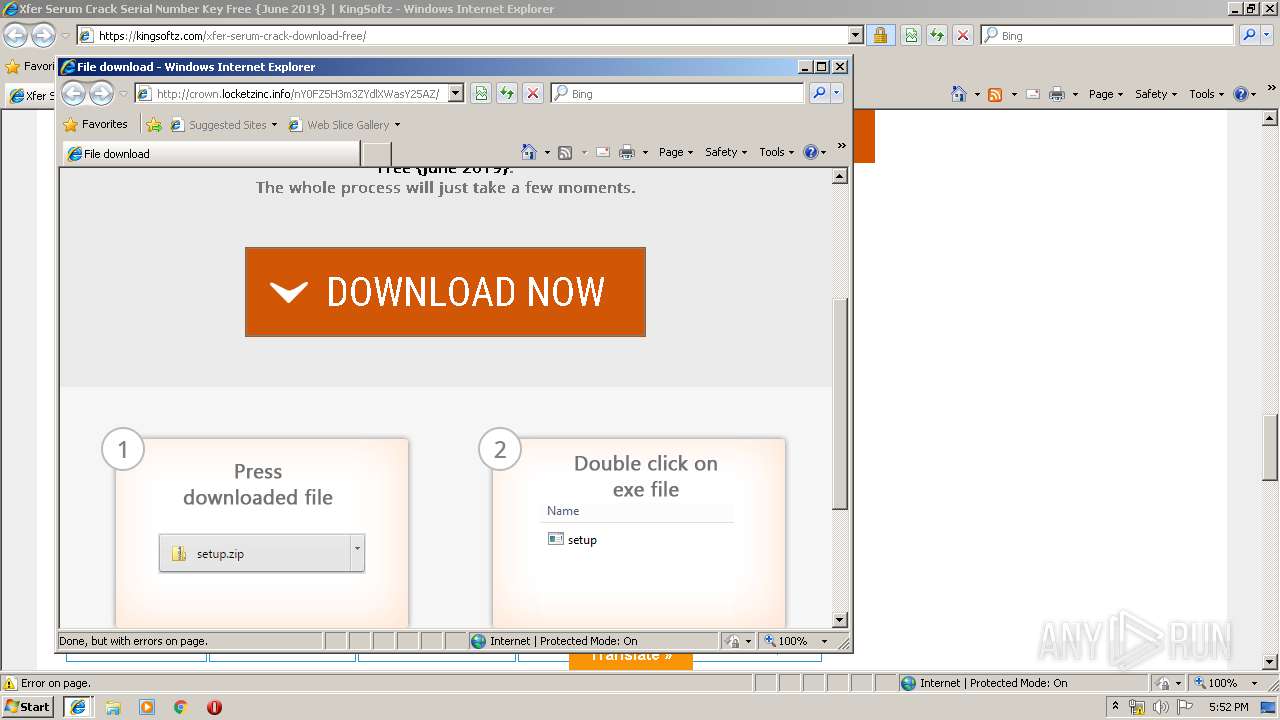The width and height of the screenshot is (1280, 720).
Task: Open Favorites in the File download window
Action: coord(95,124)
